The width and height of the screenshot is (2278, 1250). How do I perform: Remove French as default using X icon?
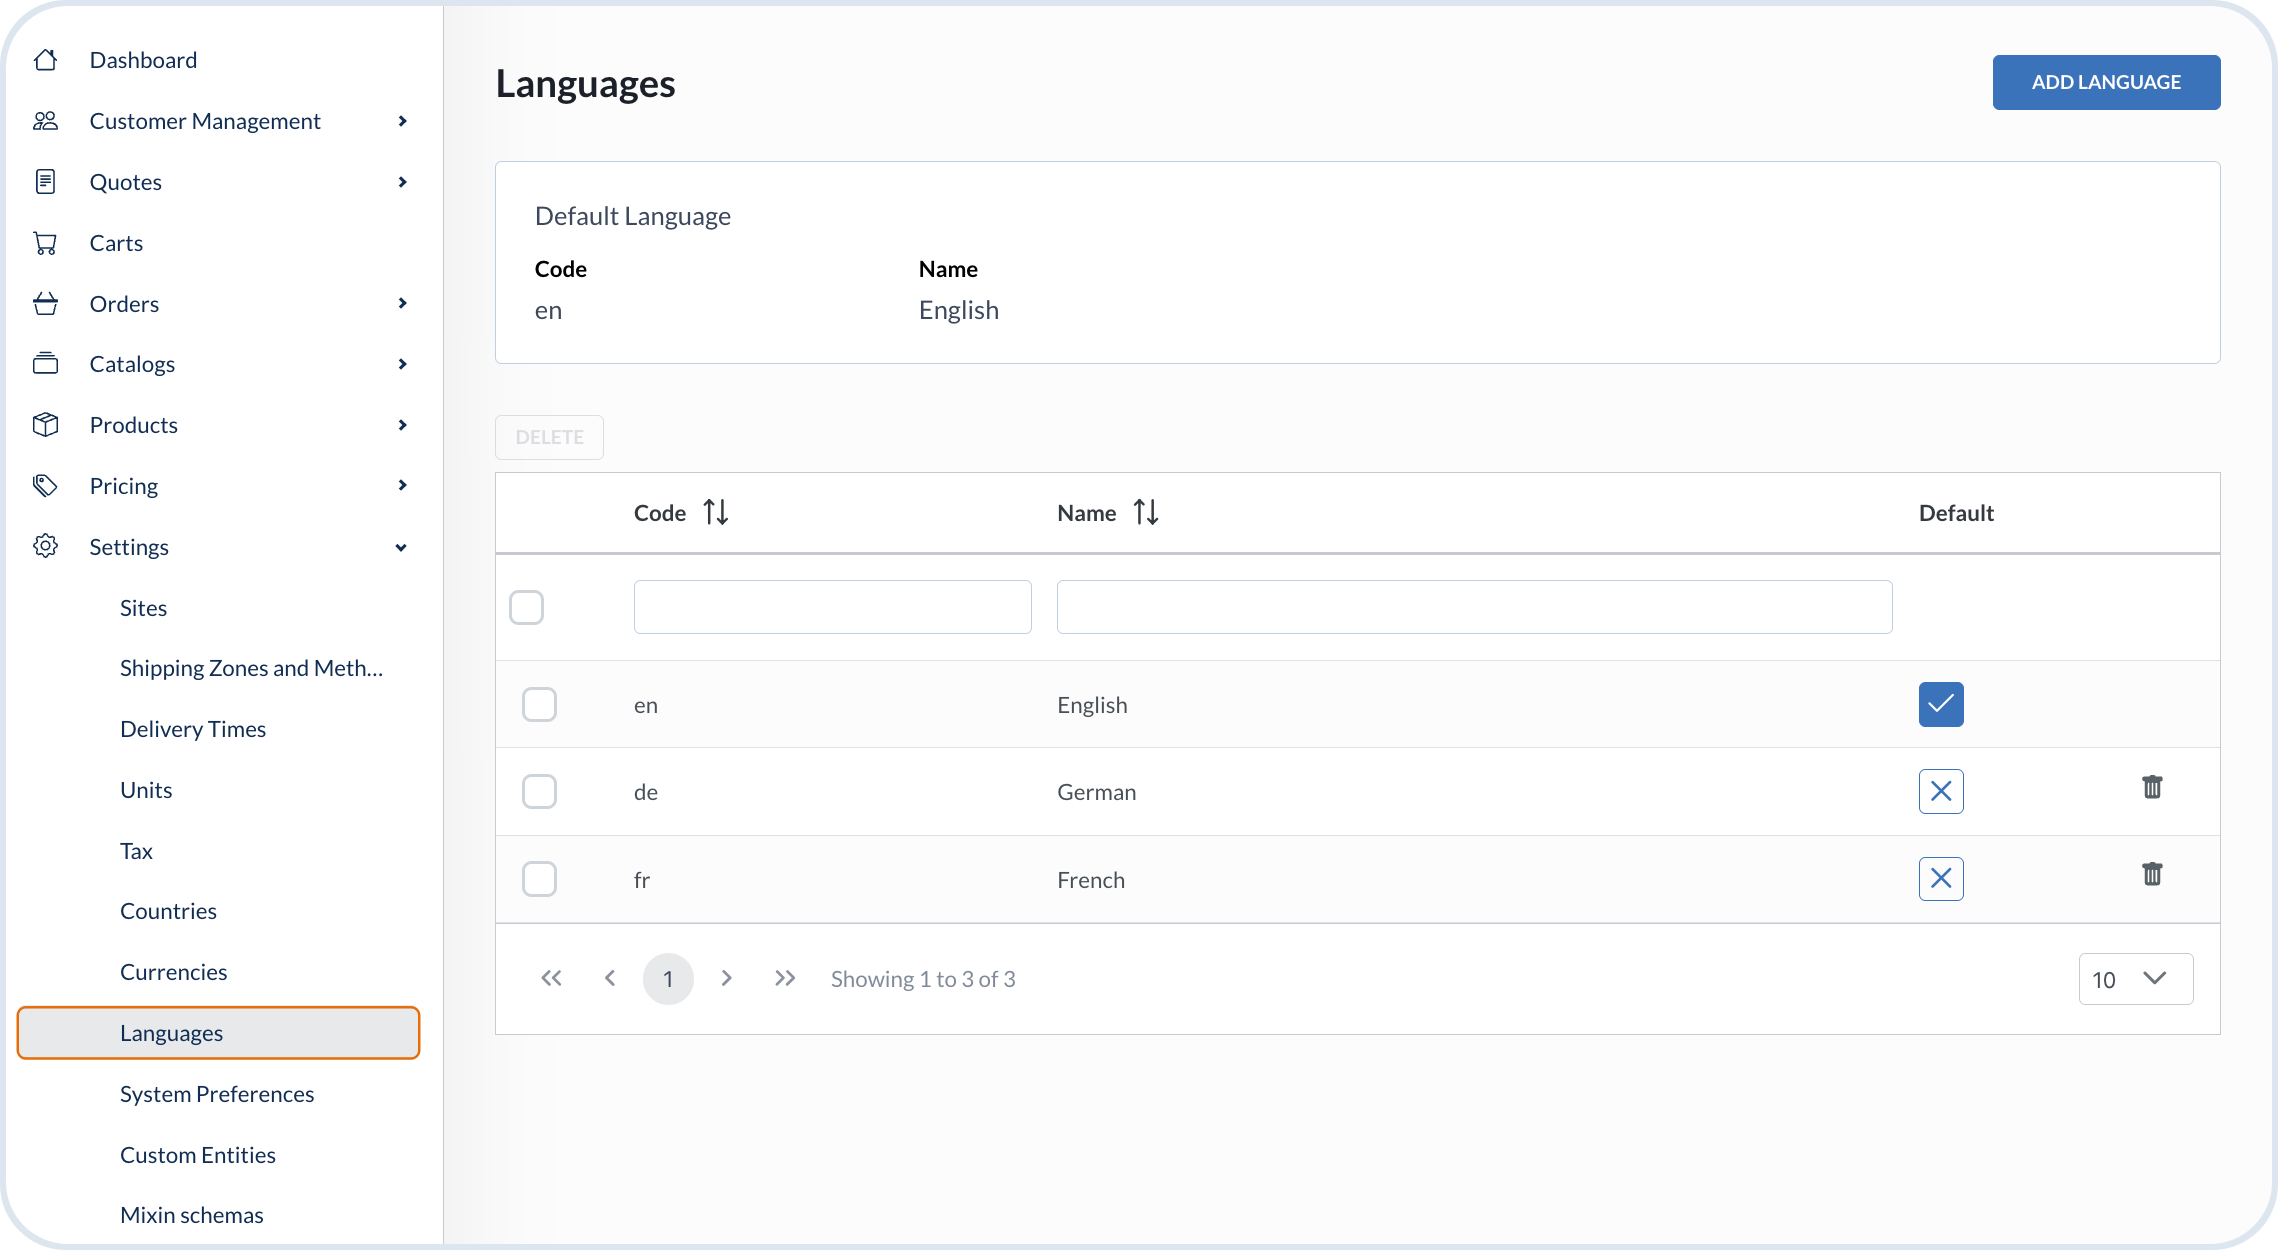(1940, 878)
